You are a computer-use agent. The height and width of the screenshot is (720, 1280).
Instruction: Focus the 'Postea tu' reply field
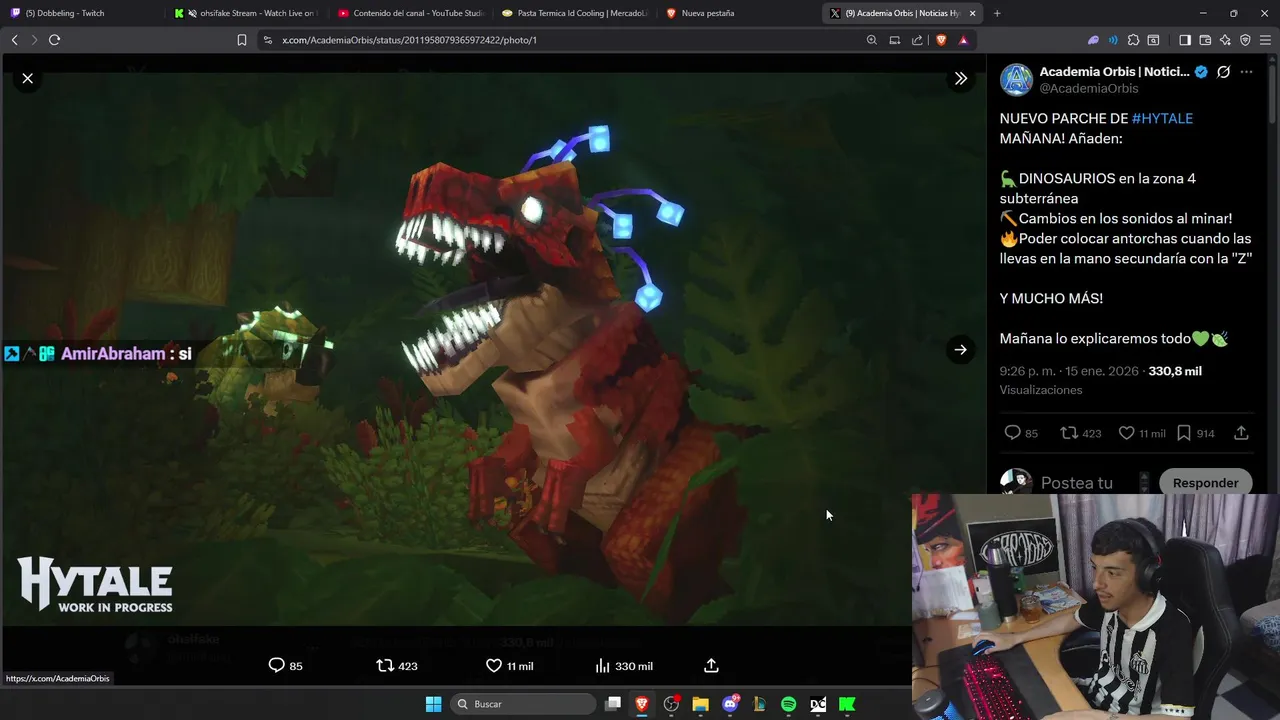[1077, 483]
